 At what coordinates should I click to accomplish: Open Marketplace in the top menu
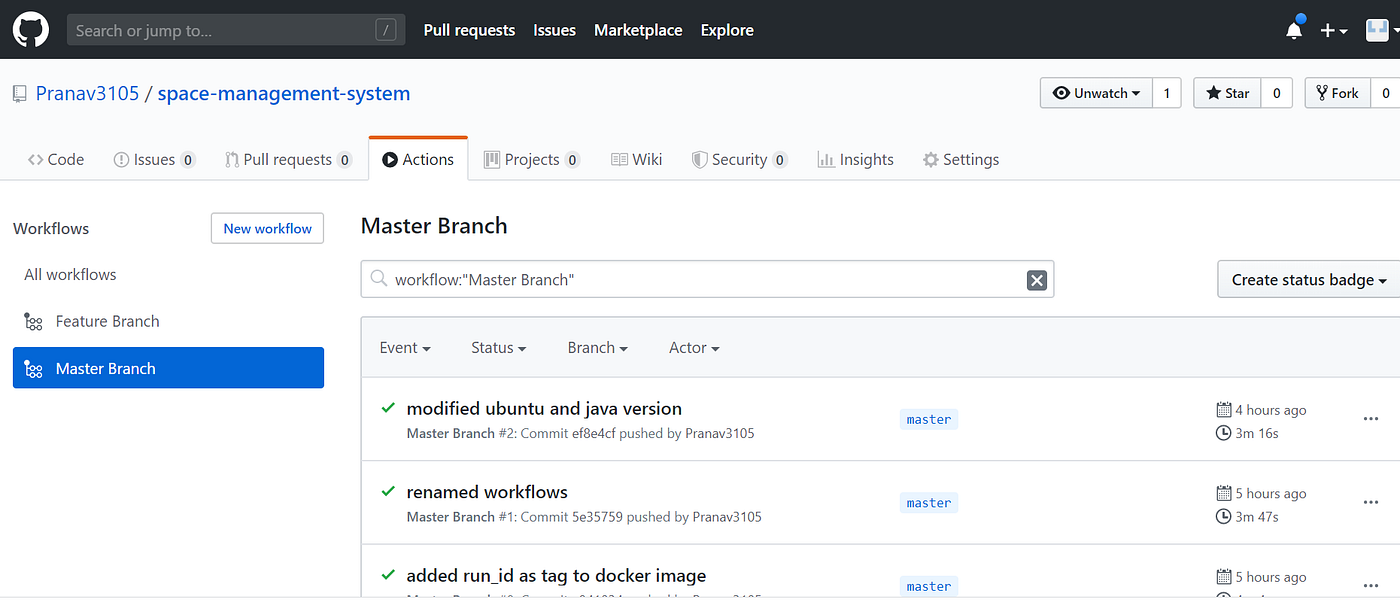click(638, 30)
